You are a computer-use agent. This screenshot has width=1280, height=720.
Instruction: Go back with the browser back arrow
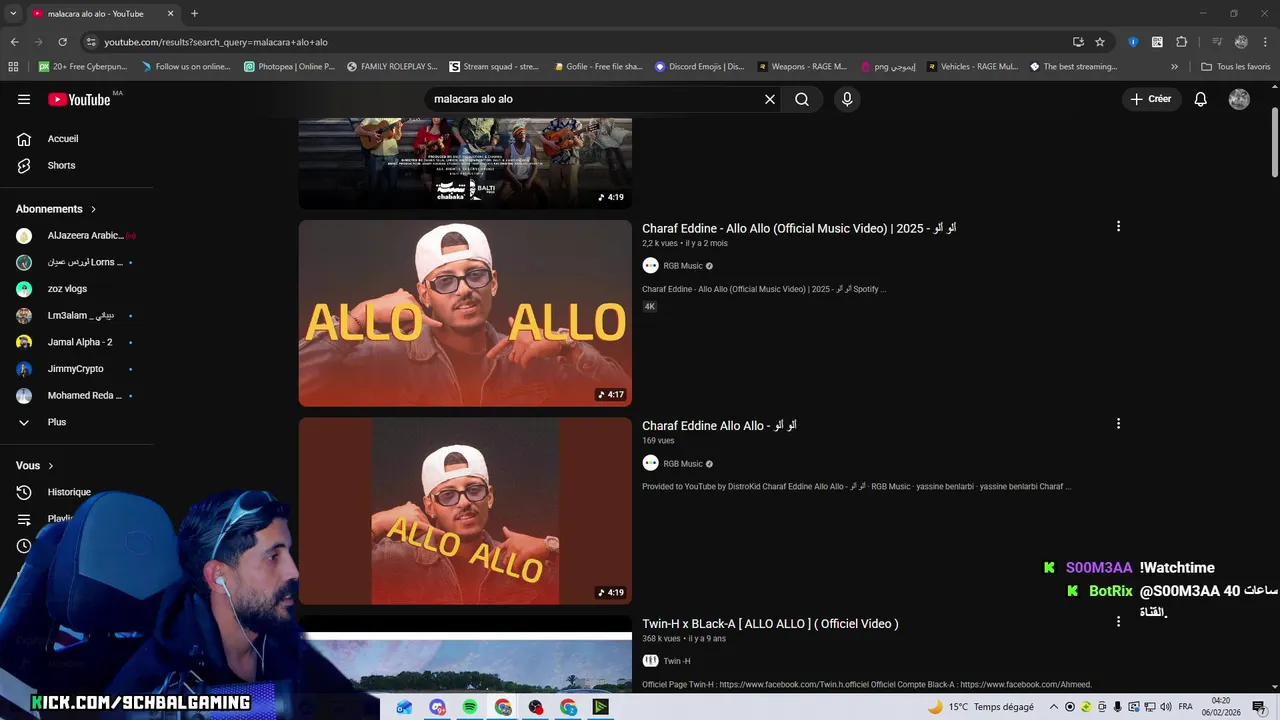point(14,42)
